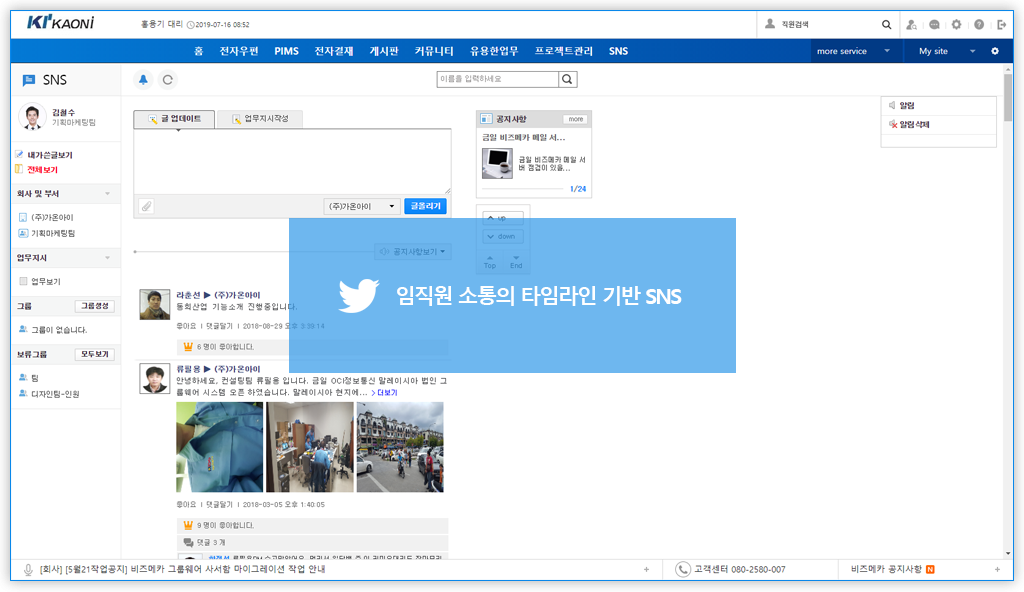Click the 이름을 입력하세요 search field
The width and height of the screenshot is (1024, 592).
(x=497, y=80)
